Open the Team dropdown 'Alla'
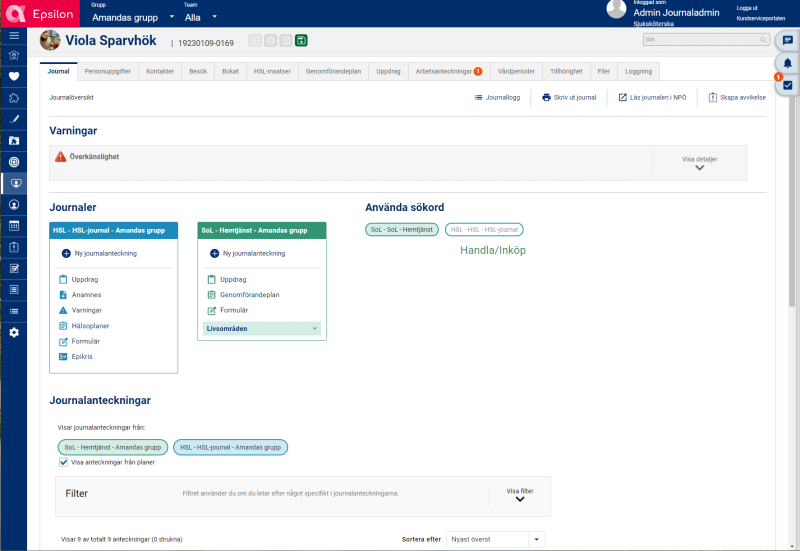Viewport: 800px width, 551px height. (x=201, y=17)
